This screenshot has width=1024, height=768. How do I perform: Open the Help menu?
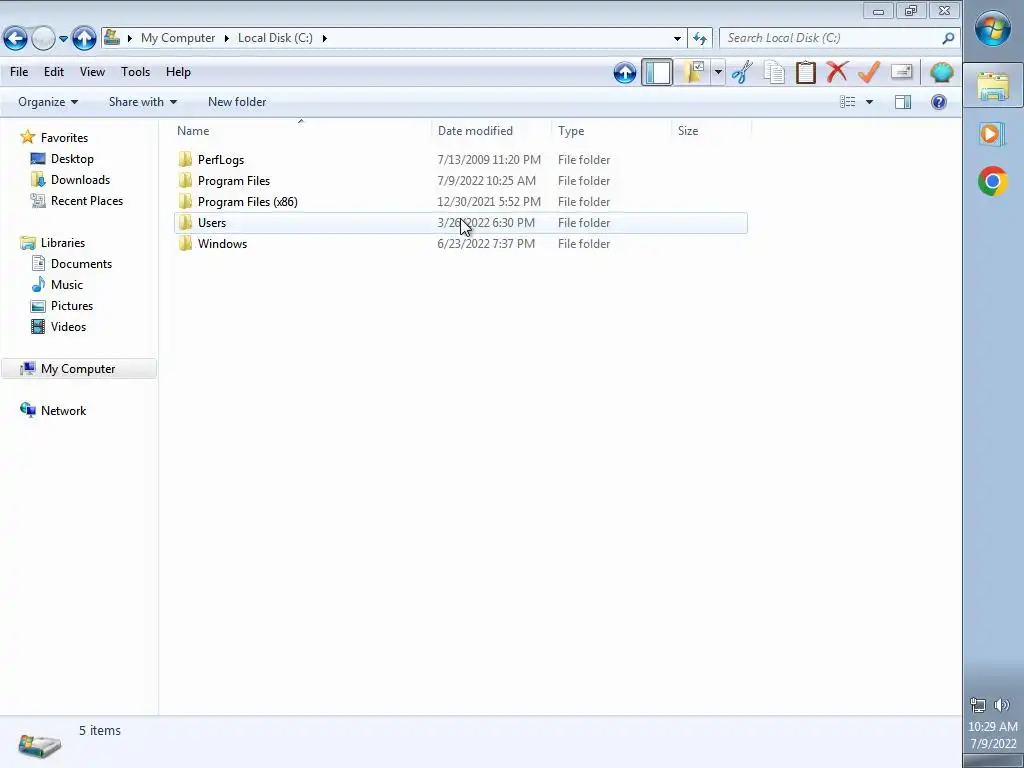click(178, 72)
